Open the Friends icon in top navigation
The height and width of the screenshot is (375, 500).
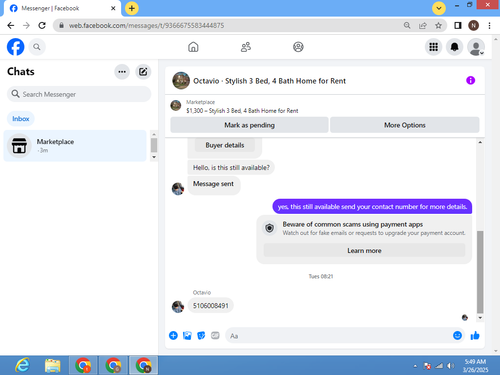click(x=246, y=47)
